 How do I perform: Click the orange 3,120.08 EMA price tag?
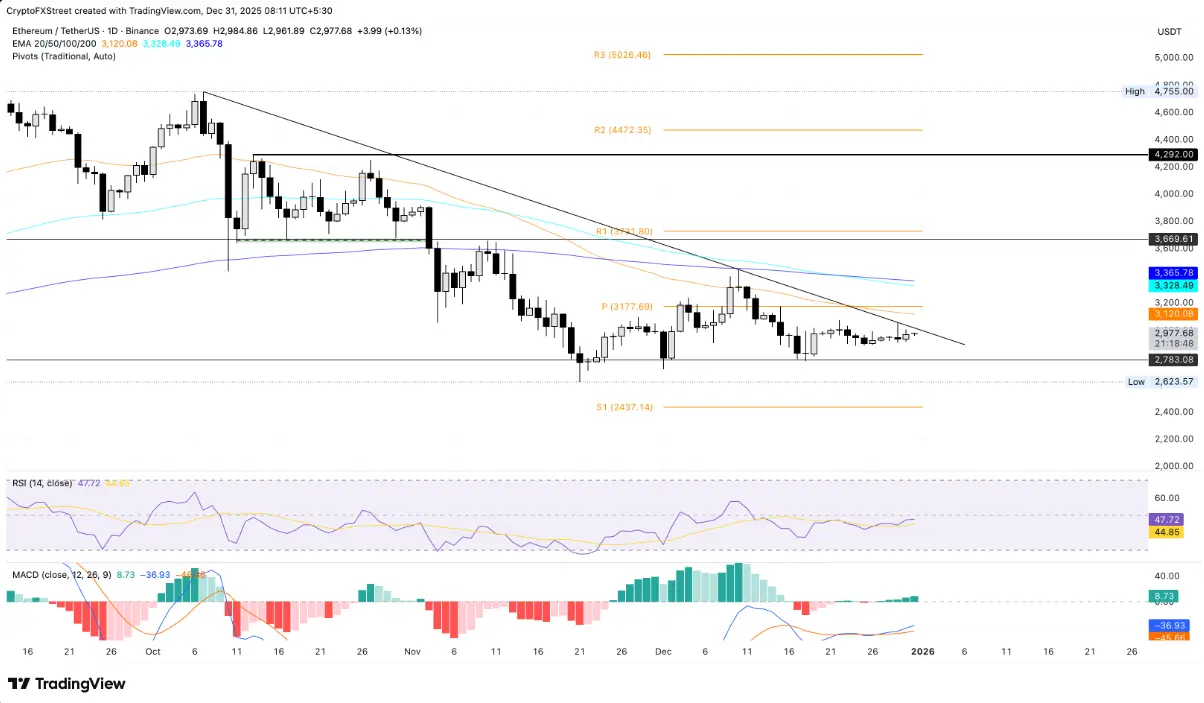(1174, 313)
